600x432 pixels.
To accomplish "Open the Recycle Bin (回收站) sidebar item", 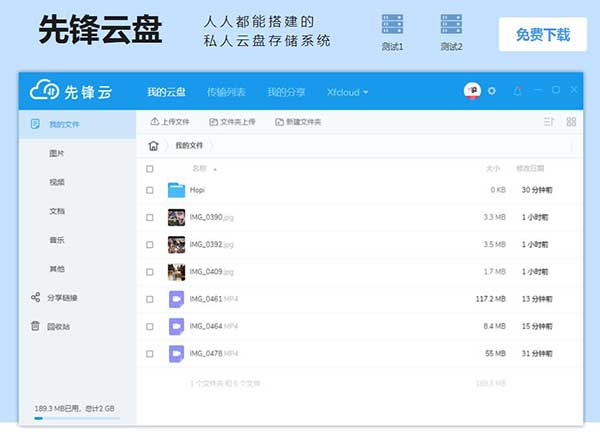I will click(58, 326).
